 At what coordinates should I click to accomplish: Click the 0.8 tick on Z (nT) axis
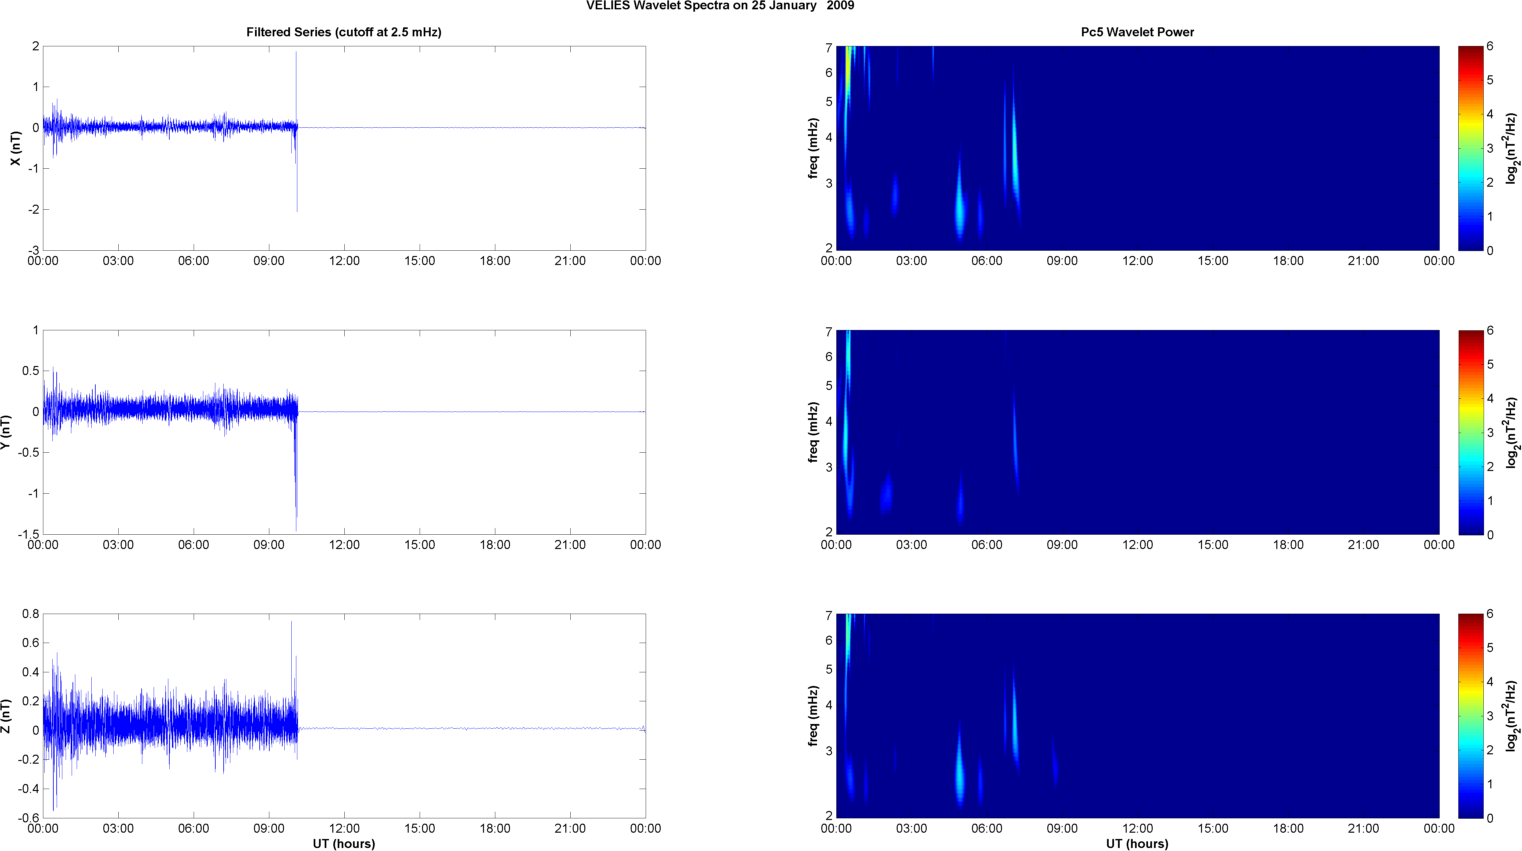[x=31, y=614]
